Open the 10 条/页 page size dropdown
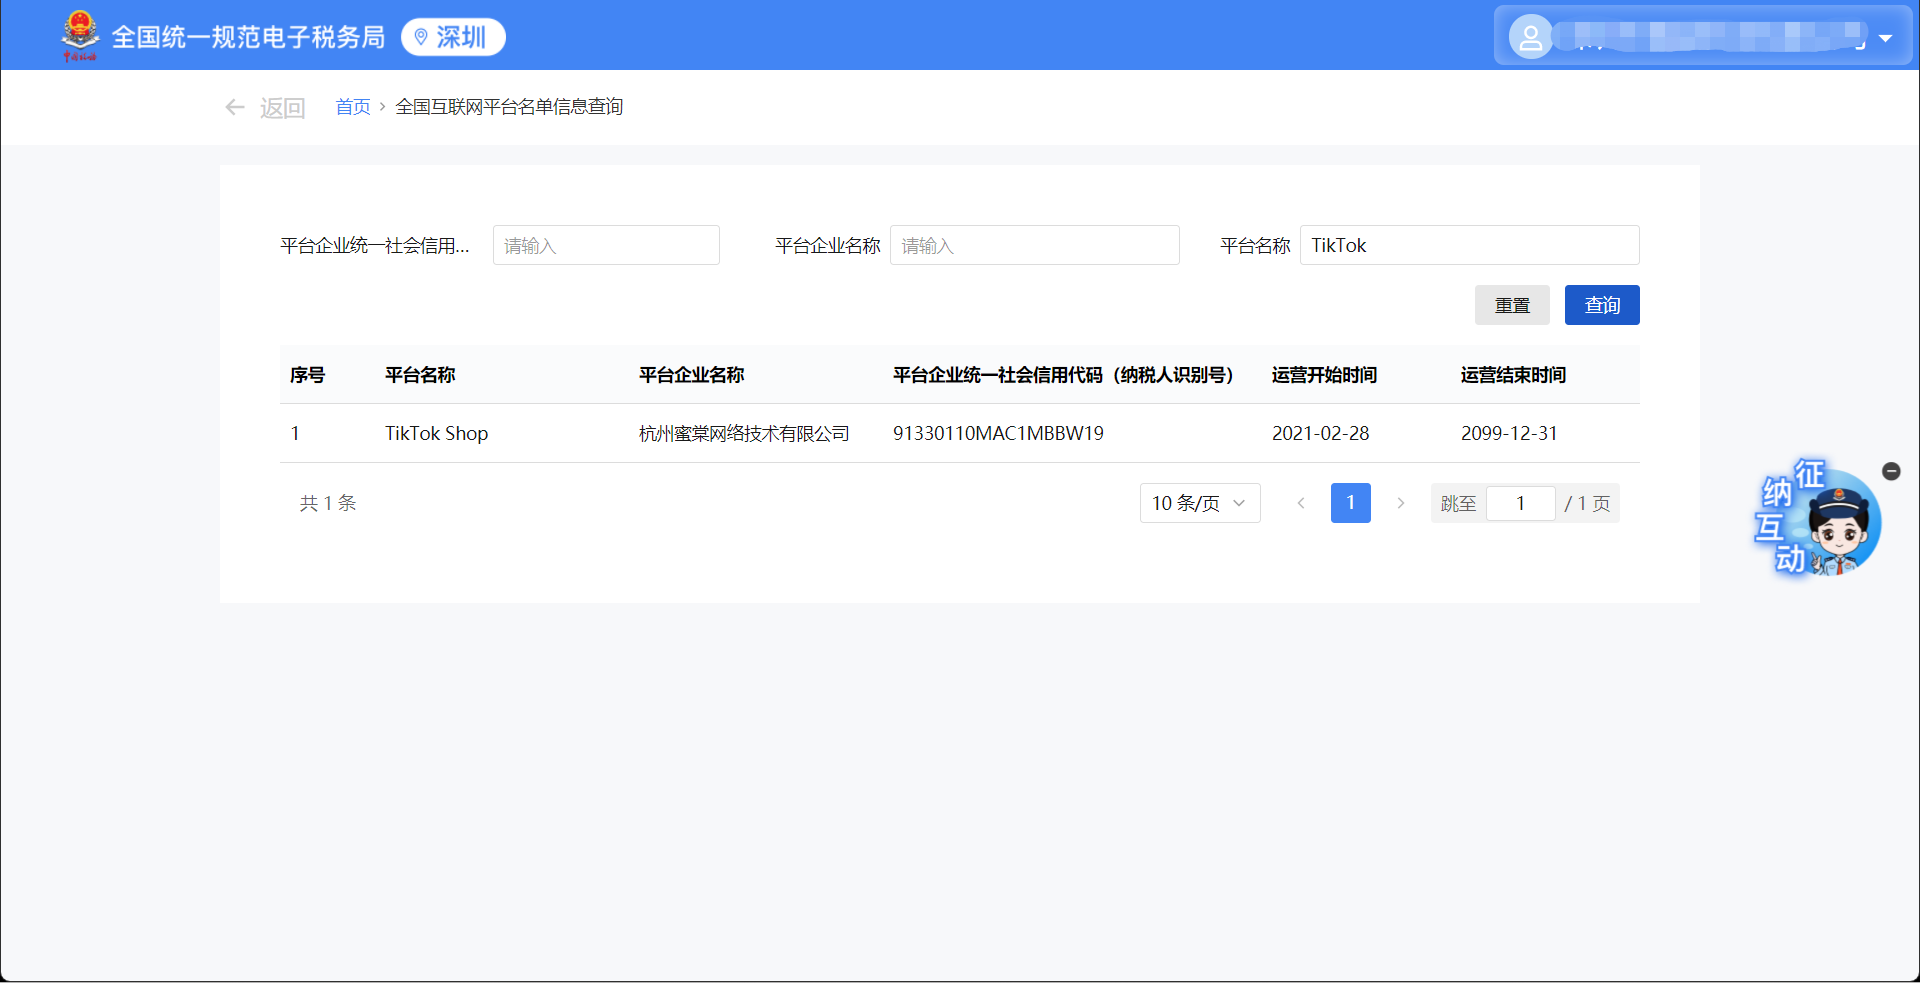1920x983 pixels. 1199,503
